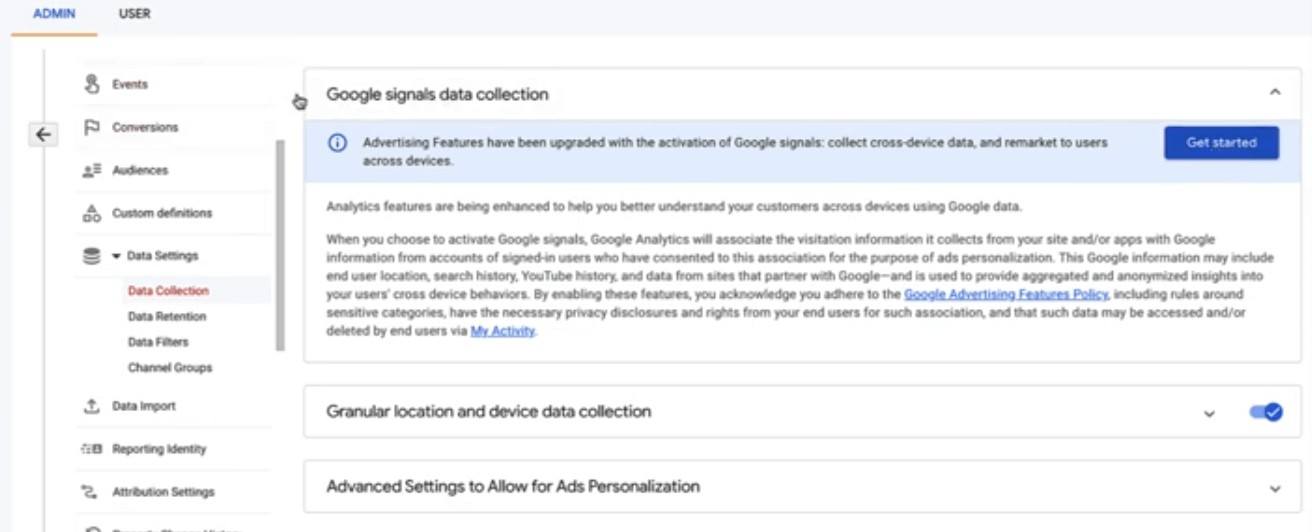Click the Reporting Identity icon
Screen dimensions: 1312x532
92,449
